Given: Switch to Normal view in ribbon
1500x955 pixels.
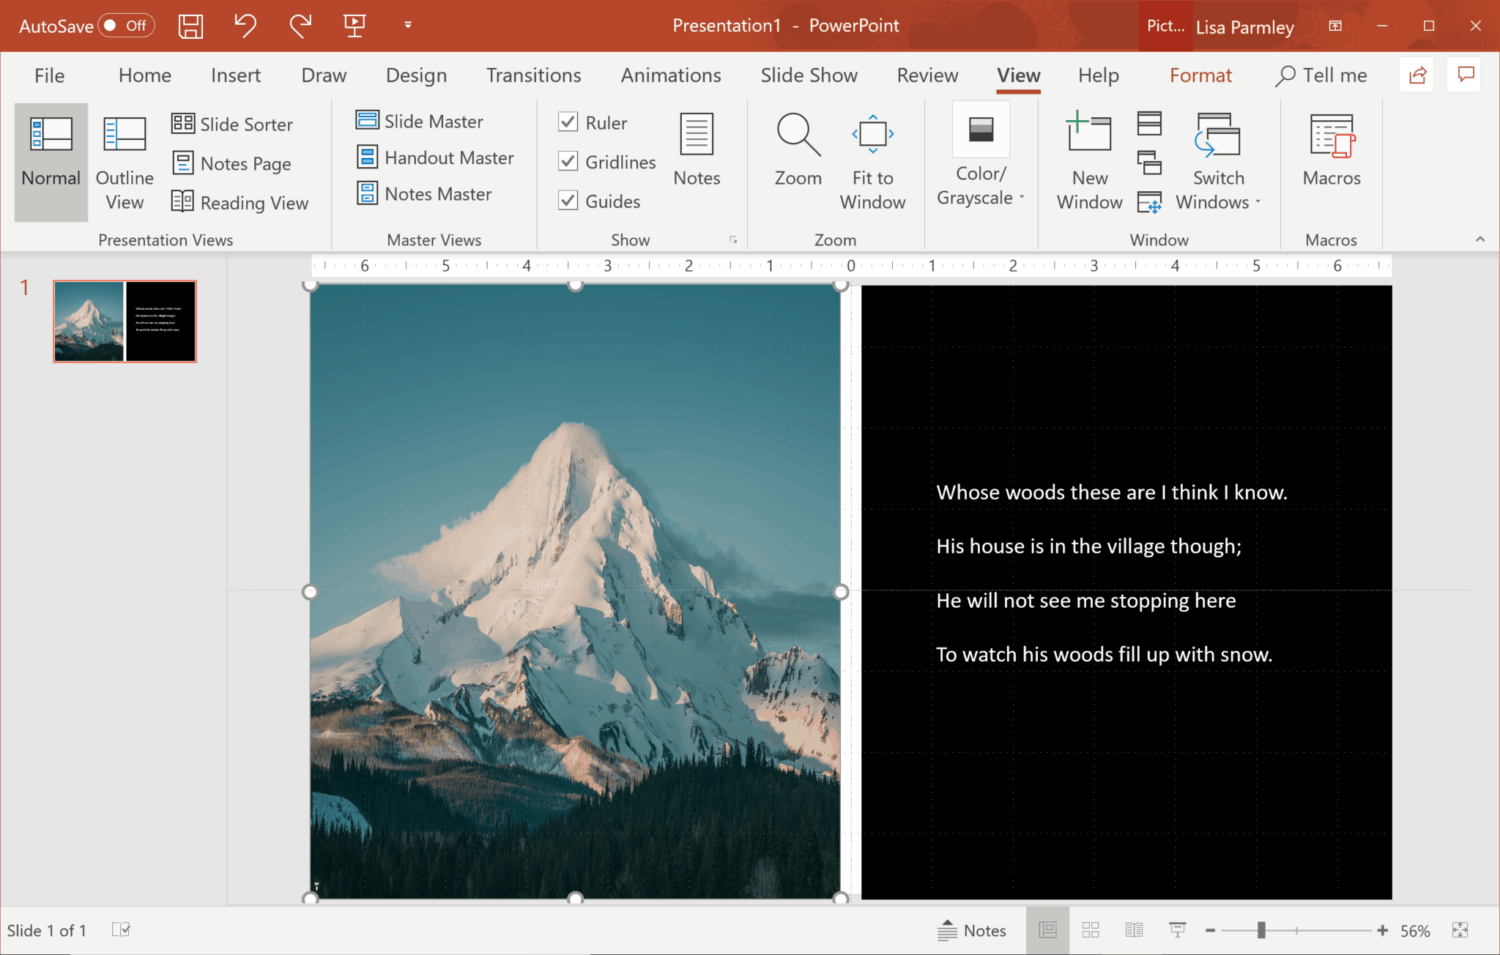Looking at the screenshot, I should tap(51, 162).
